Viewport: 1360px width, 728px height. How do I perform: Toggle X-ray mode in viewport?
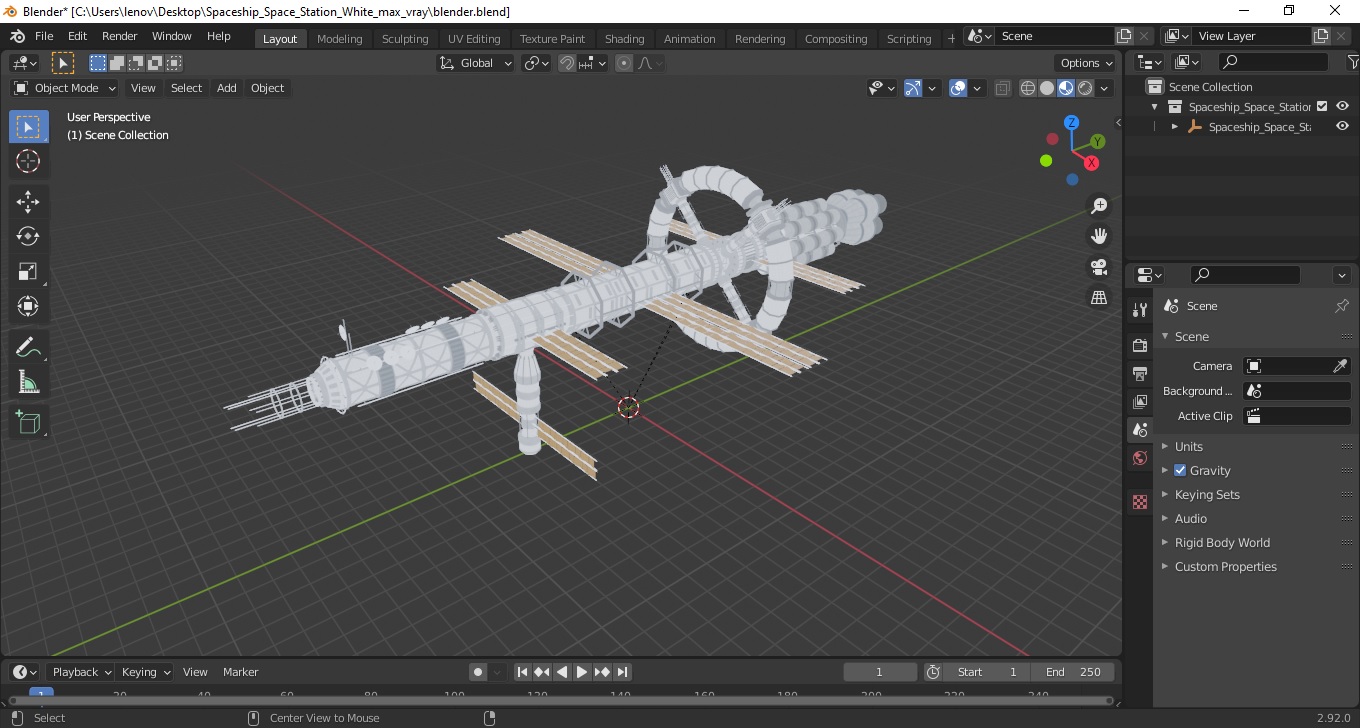pos(1003,88)
